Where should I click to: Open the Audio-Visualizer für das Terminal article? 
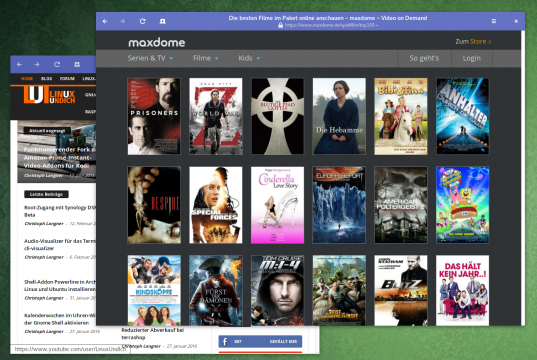coord(60,245)
